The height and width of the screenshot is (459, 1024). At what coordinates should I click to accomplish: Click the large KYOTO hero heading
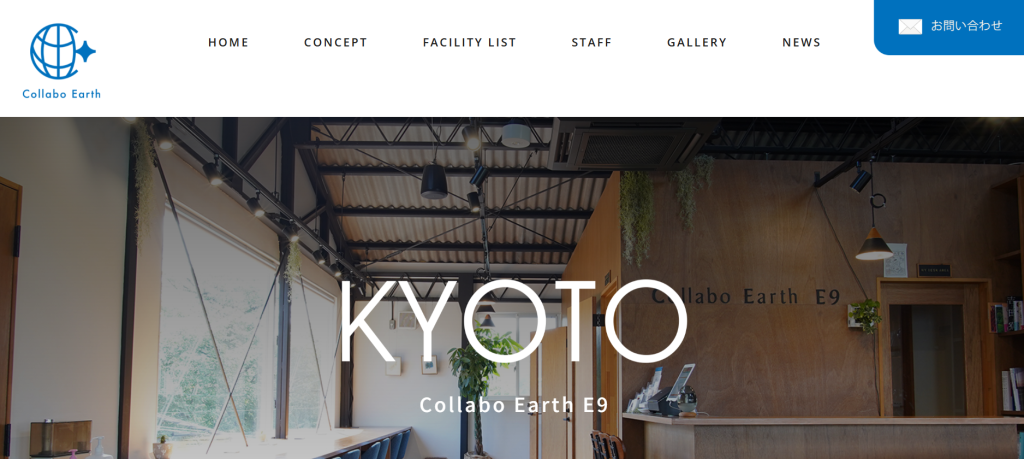click(513, 321)
